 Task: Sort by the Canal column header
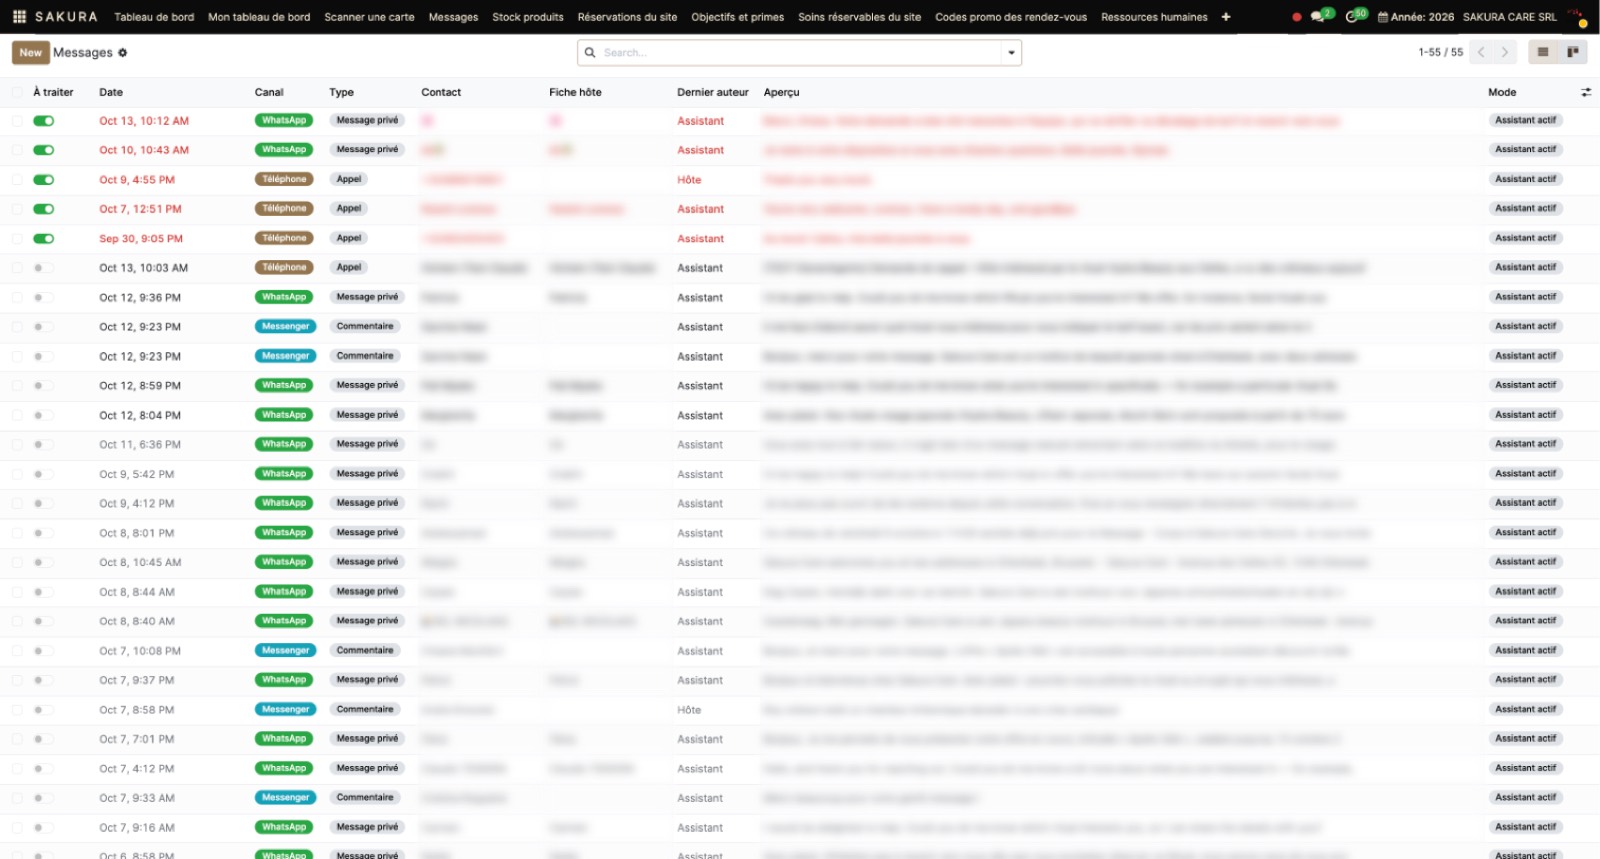click(x=269, y=92)
